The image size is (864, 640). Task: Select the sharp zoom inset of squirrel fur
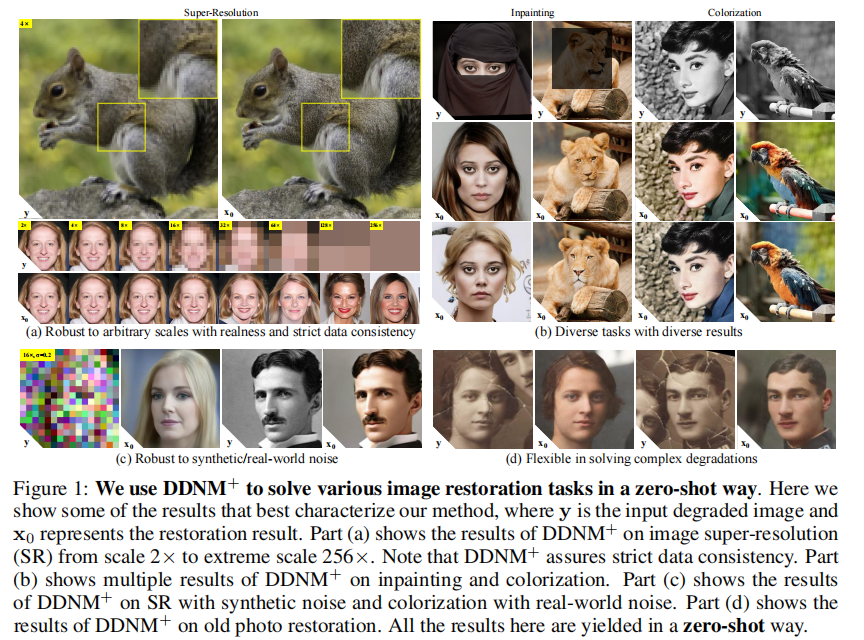[381, 59]
